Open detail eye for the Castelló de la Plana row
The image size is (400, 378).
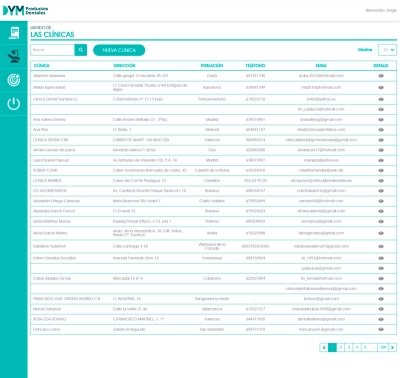click(x=381, y=170)
